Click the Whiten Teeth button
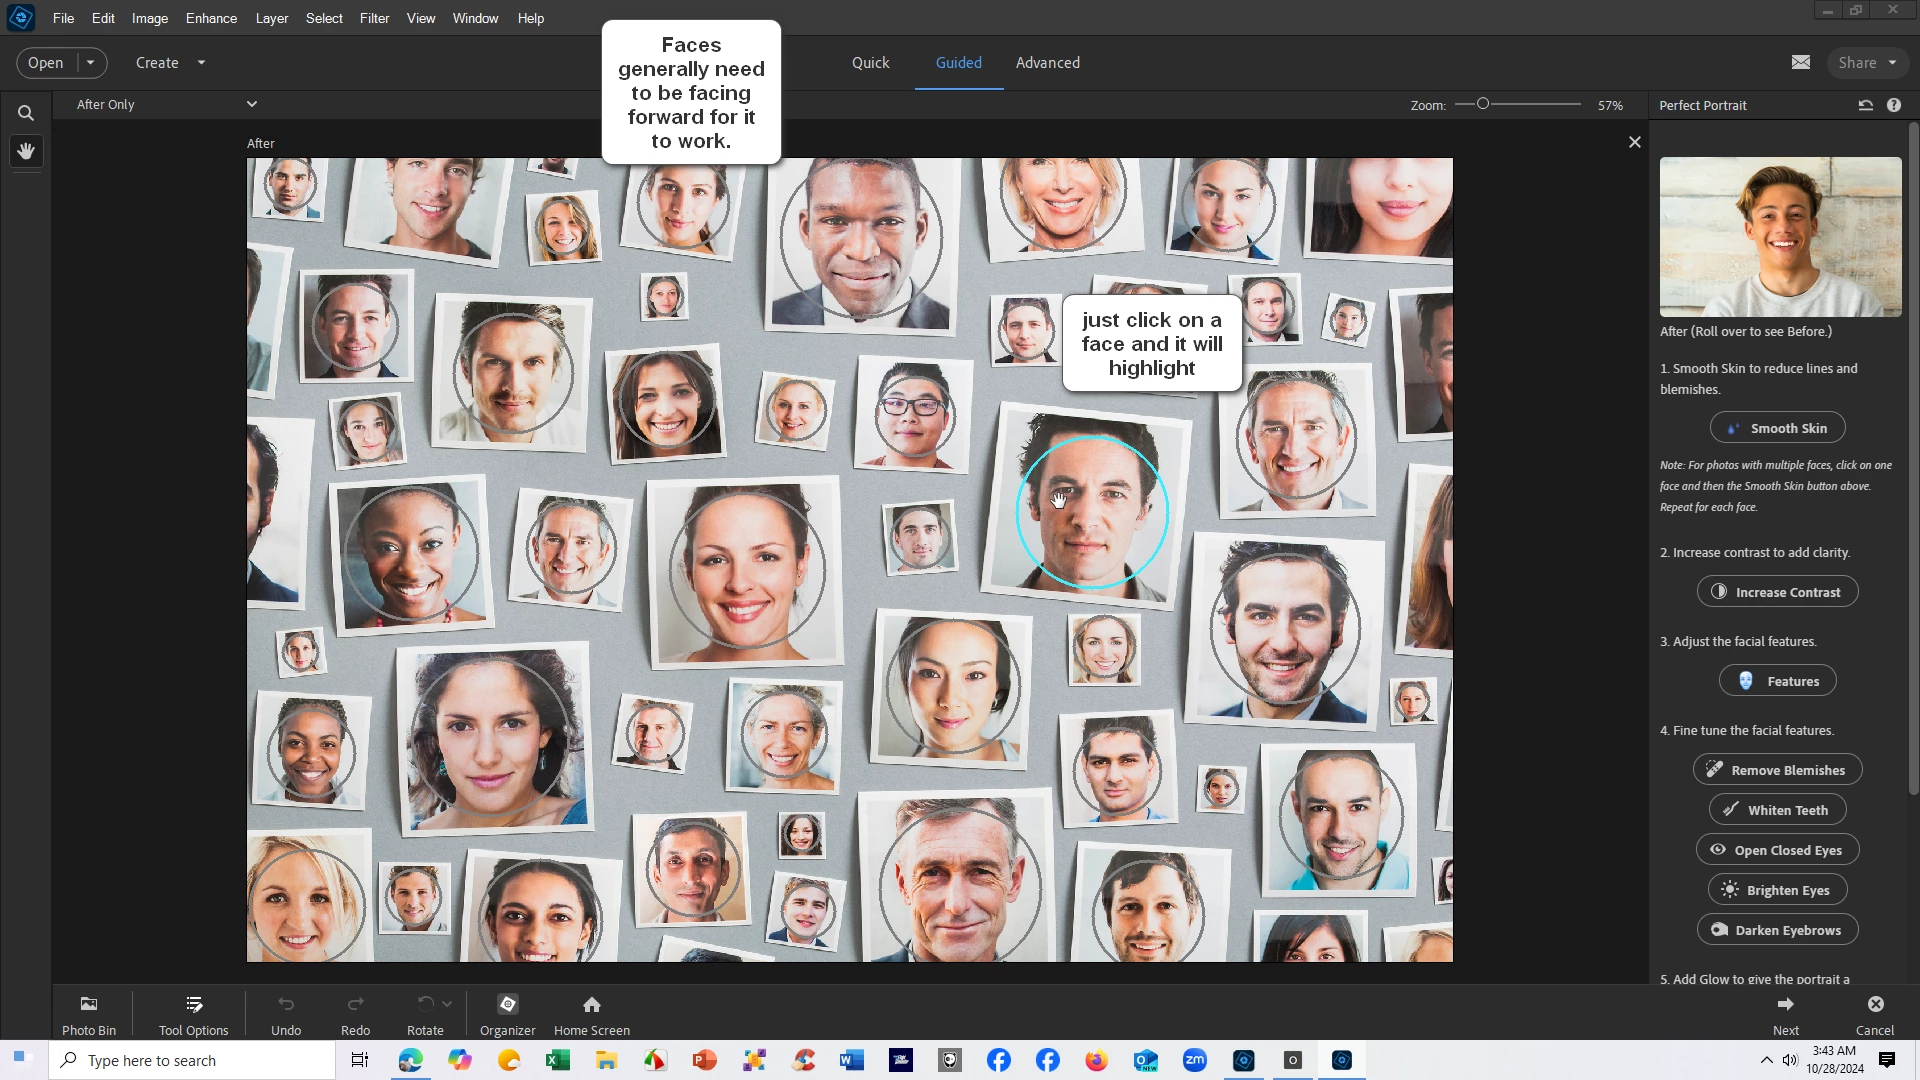Image resolution: width=1920 pixels, height=1080 pixels. pyautogui.click(x=1777, y=810)
